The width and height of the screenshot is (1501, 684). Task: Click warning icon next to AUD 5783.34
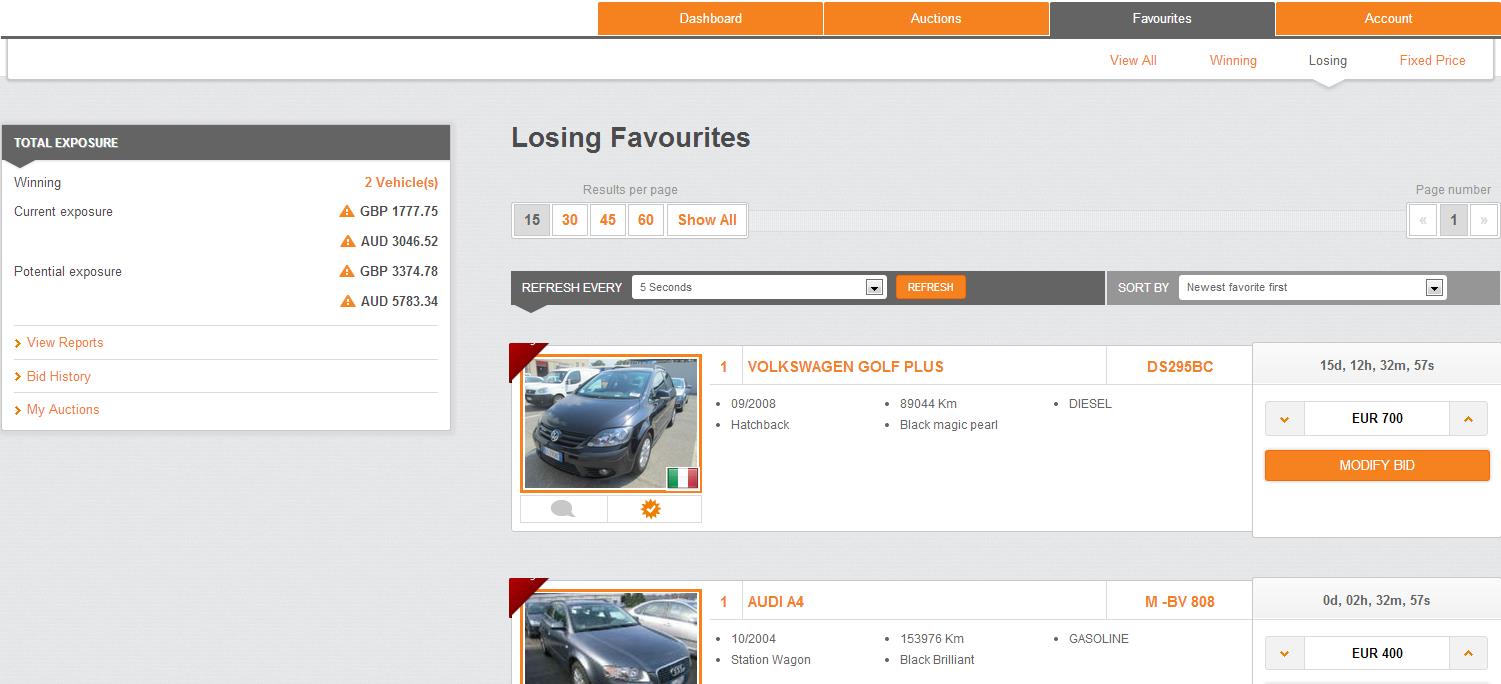[x=348, y=301]
